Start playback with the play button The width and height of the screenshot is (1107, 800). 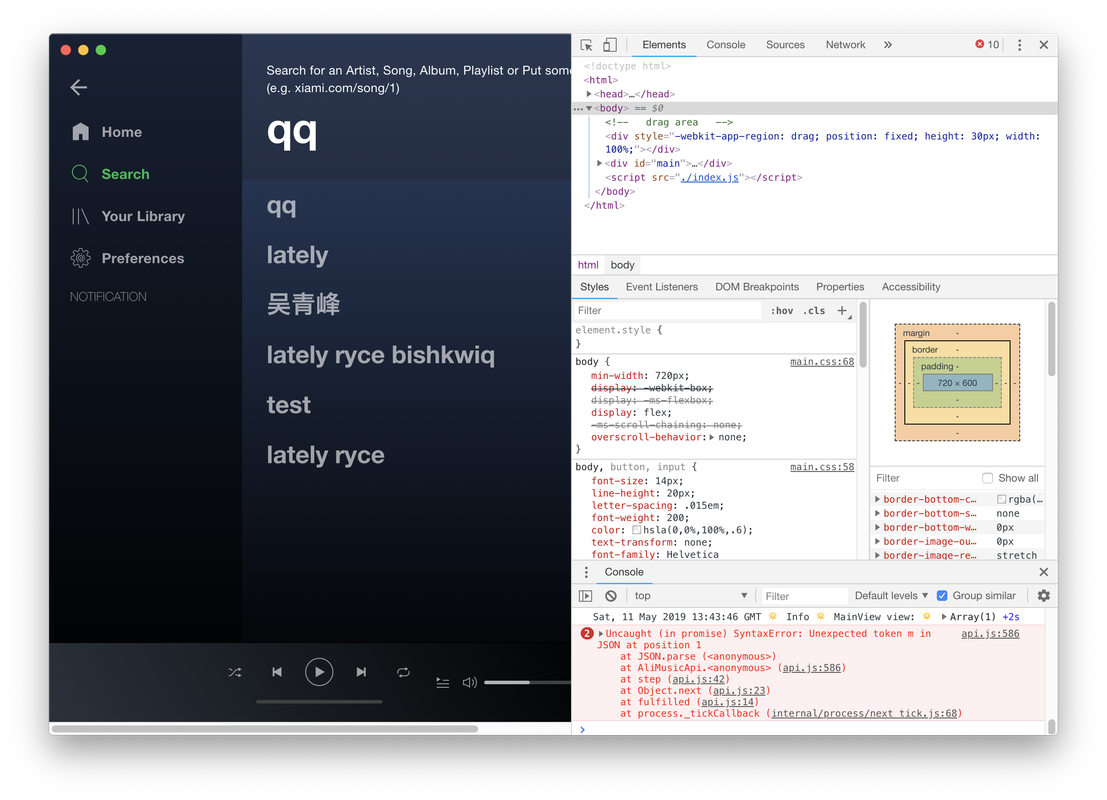(319, 671)
